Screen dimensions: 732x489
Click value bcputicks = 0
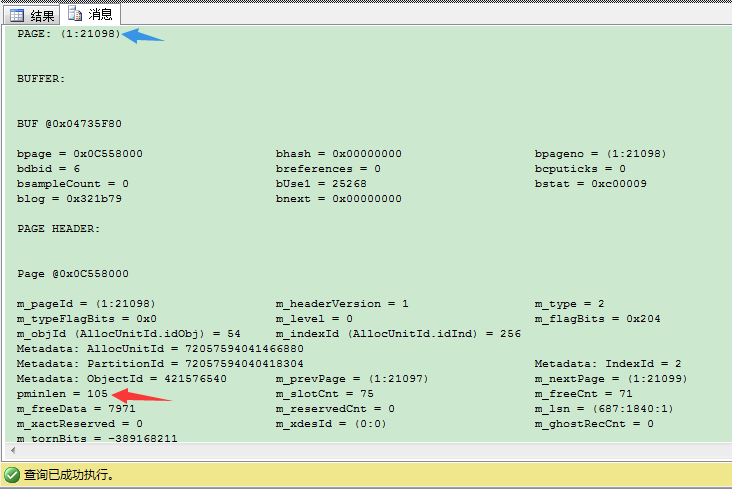pos(580,169)
